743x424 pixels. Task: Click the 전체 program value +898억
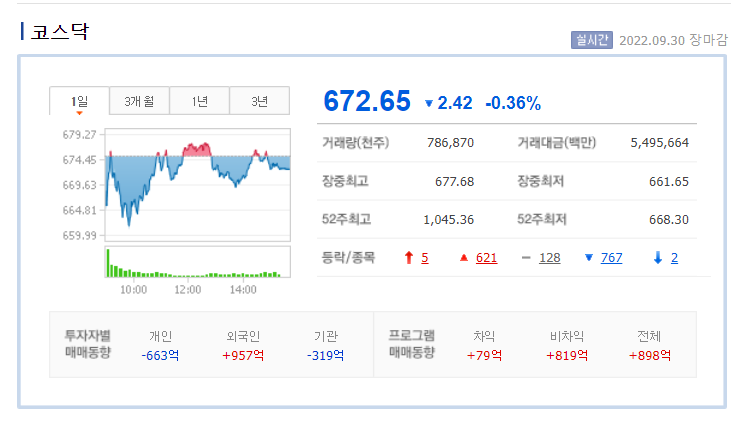[x=650, y=355]
